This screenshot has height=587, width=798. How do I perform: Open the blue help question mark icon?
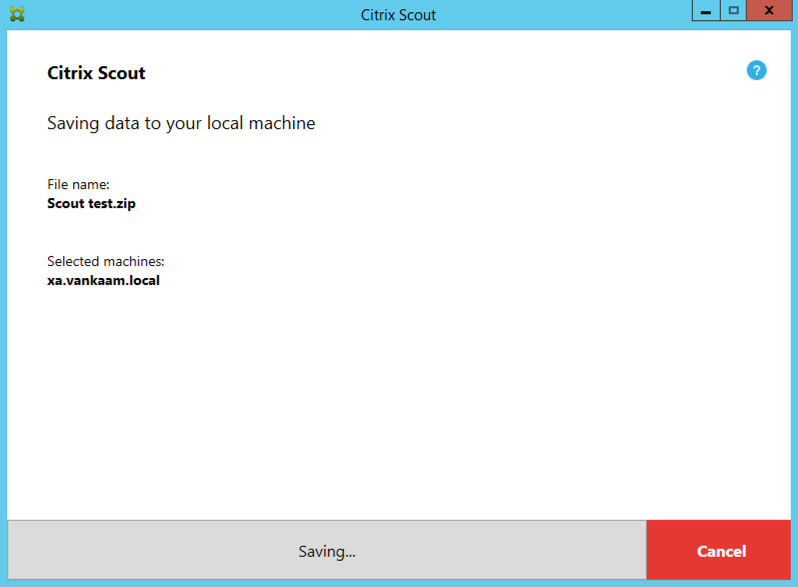(756, 71)
